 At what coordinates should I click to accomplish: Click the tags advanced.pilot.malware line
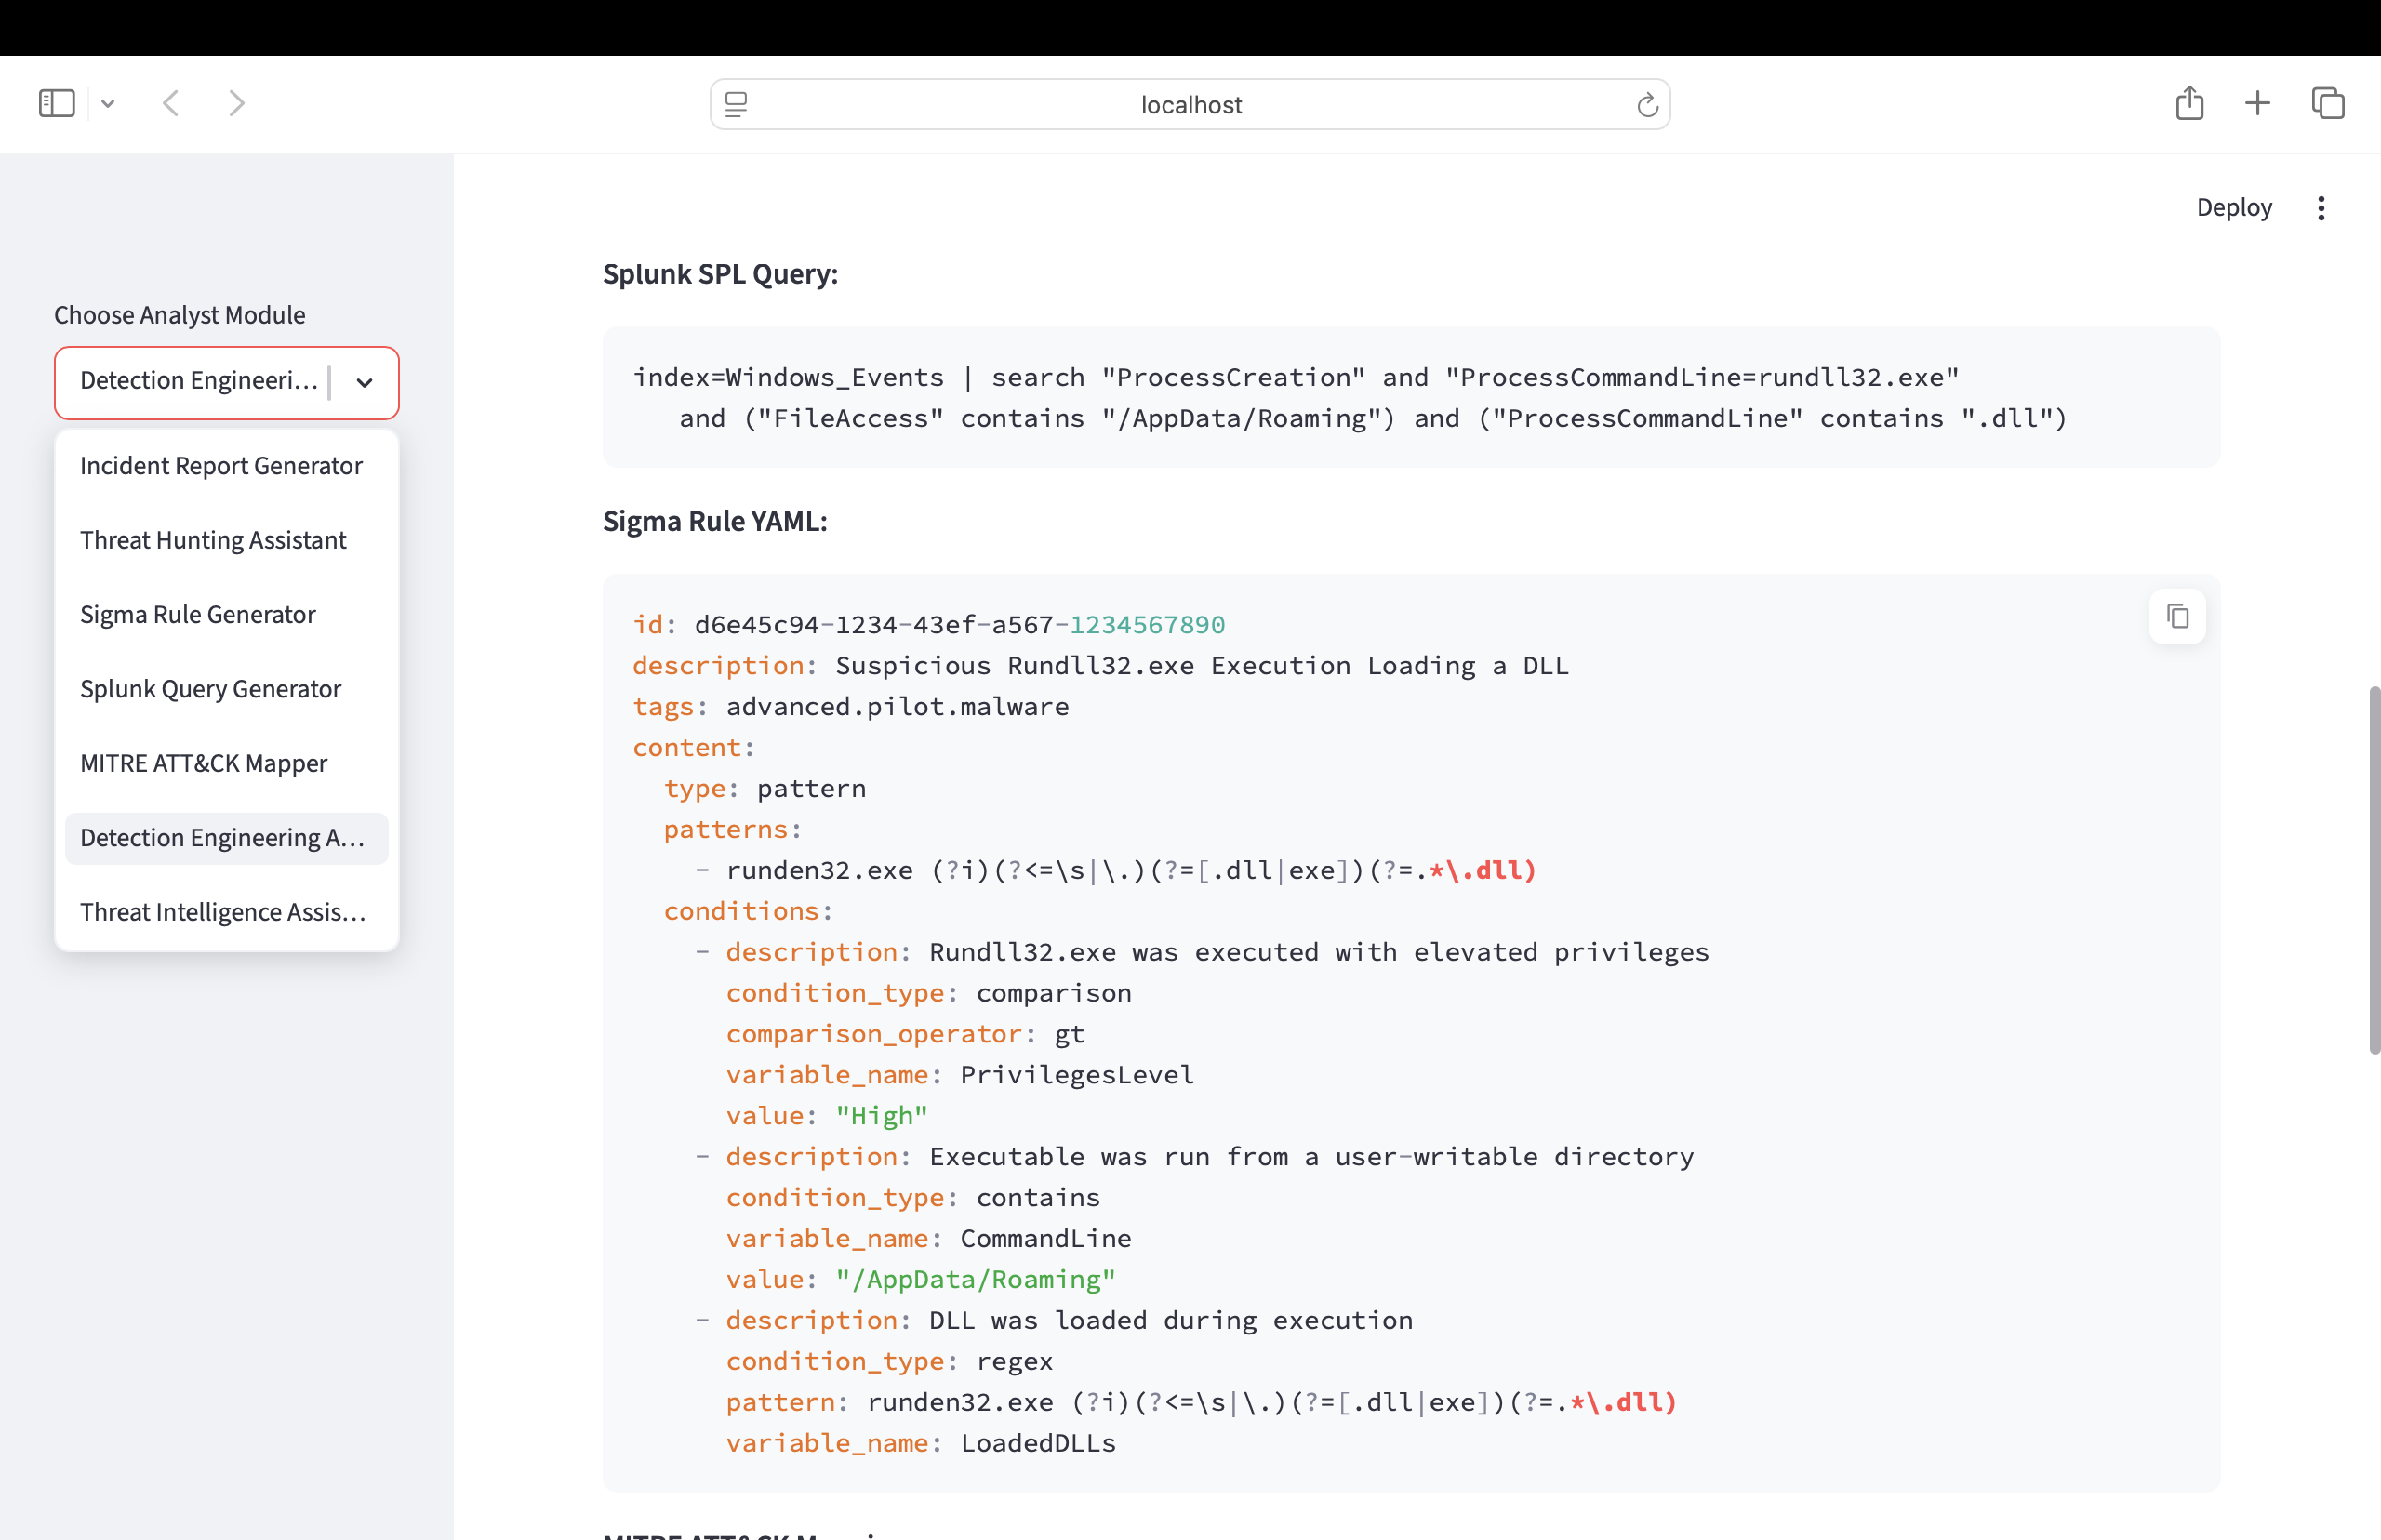pos(851,706)
